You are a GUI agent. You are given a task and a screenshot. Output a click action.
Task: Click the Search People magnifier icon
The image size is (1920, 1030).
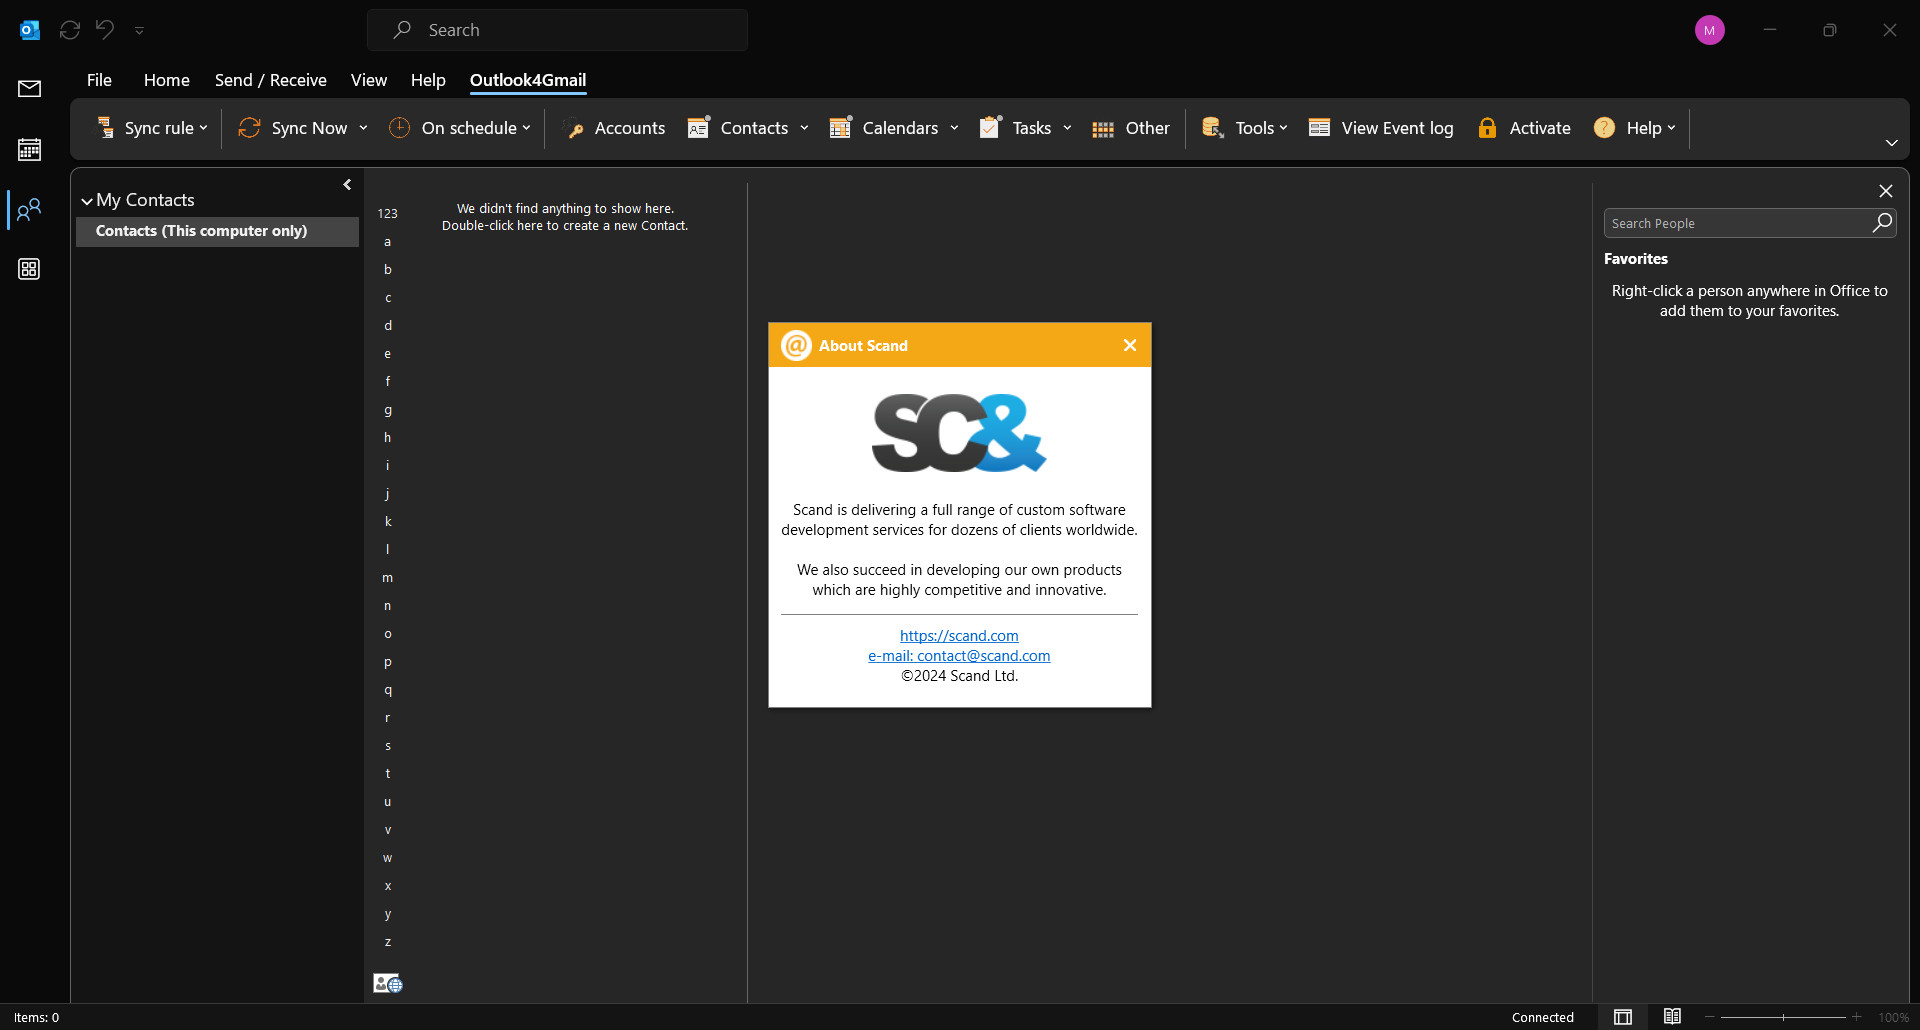tap(1882, 223)
